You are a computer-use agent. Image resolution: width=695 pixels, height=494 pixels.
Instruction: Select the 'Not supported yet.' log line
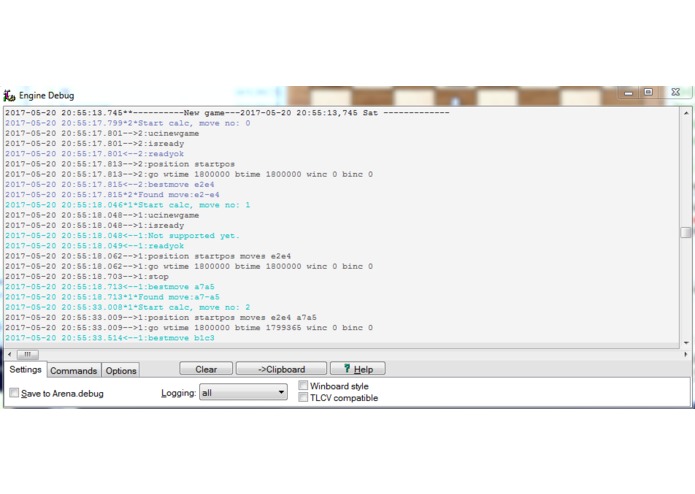coord(122,236)
